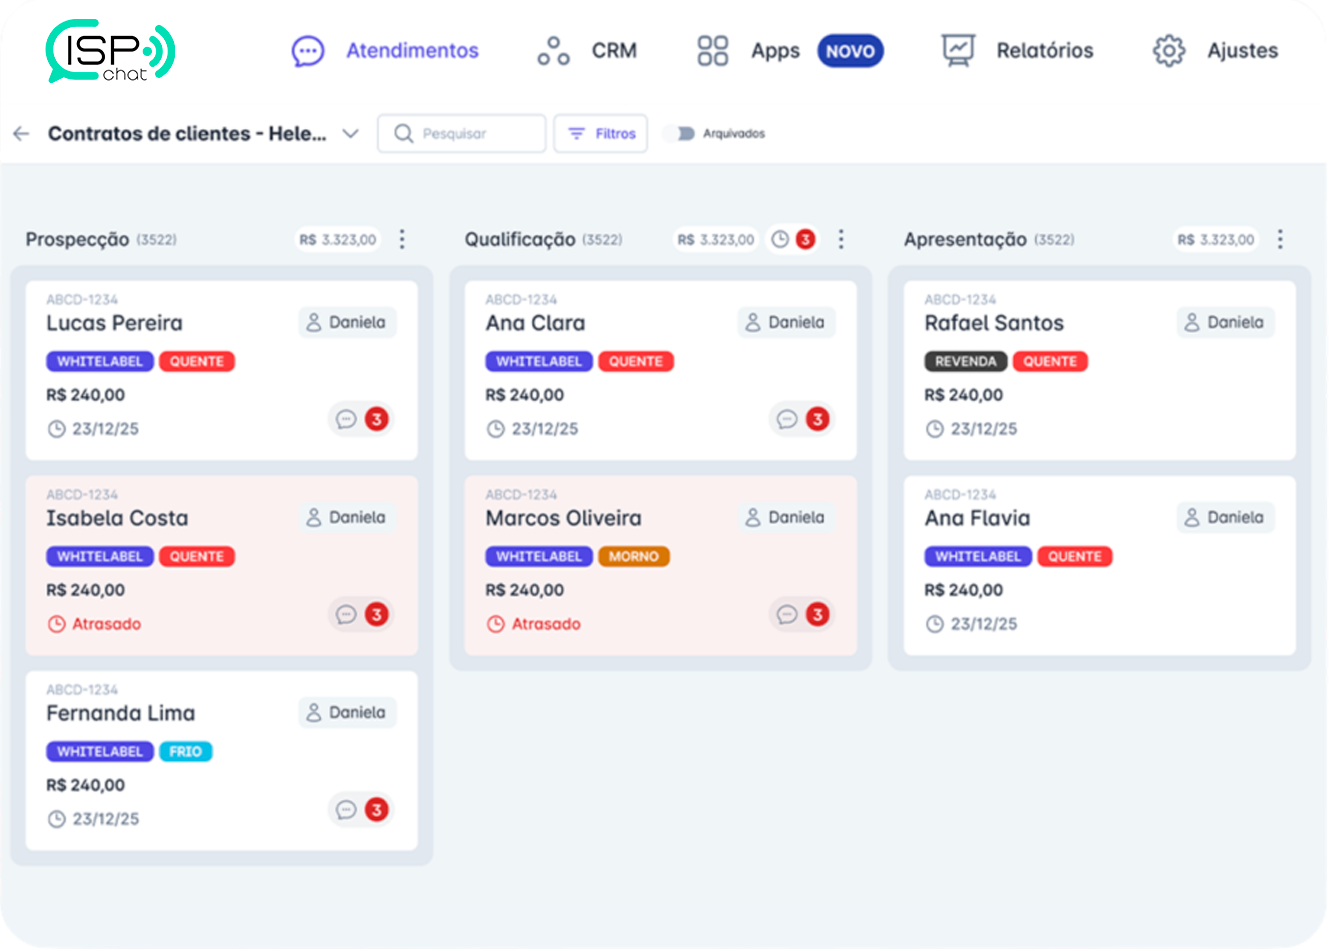The width and height of the screenshot is (1329, 951).
Task: Click the Daniela assignee on Ana Flavia's card
Action: point(1225,517)
